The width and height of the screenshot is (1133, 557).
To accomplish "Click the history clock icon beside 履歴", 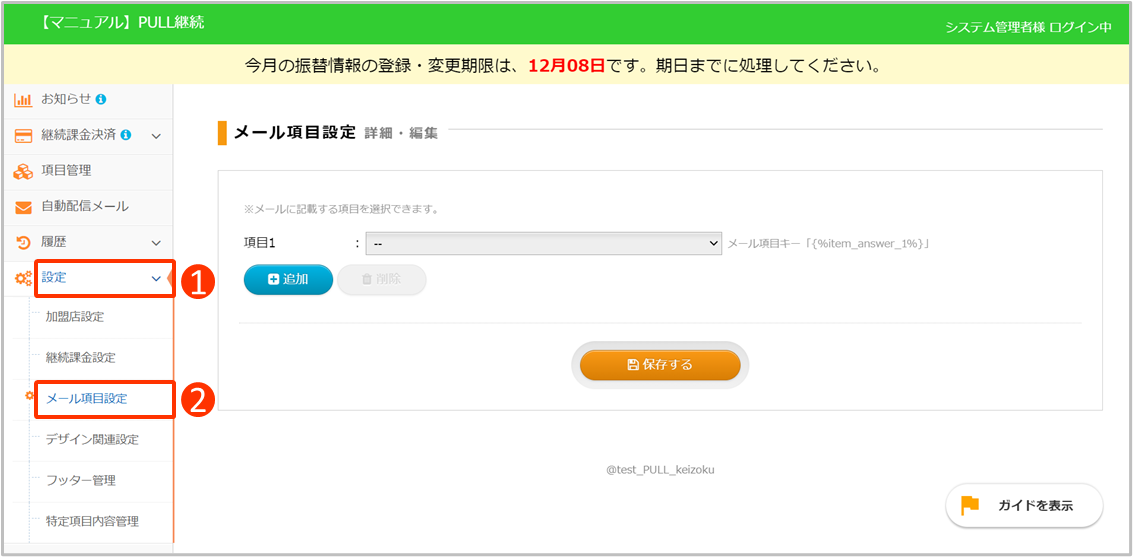I will 22,242.
